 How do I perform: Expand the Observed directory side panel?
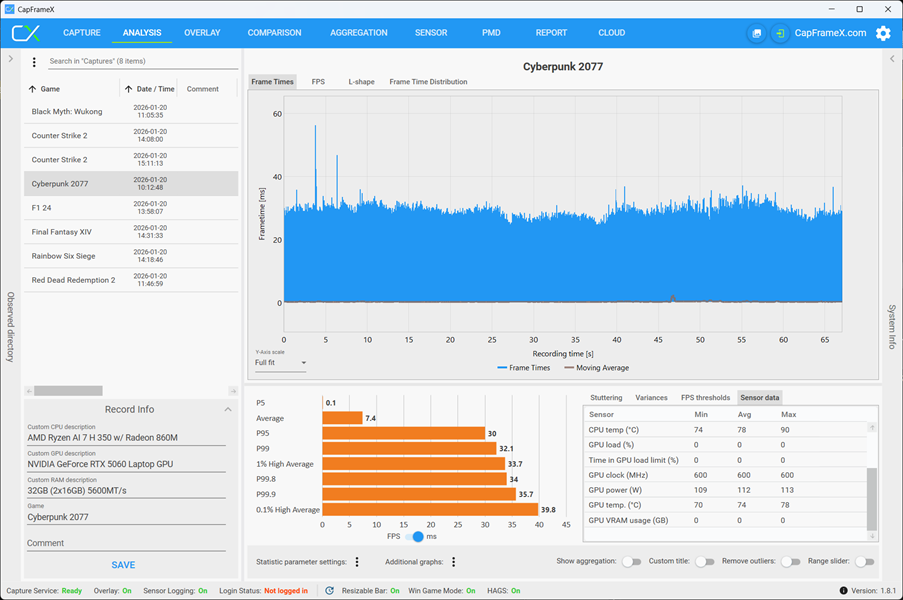pos(10,59)
